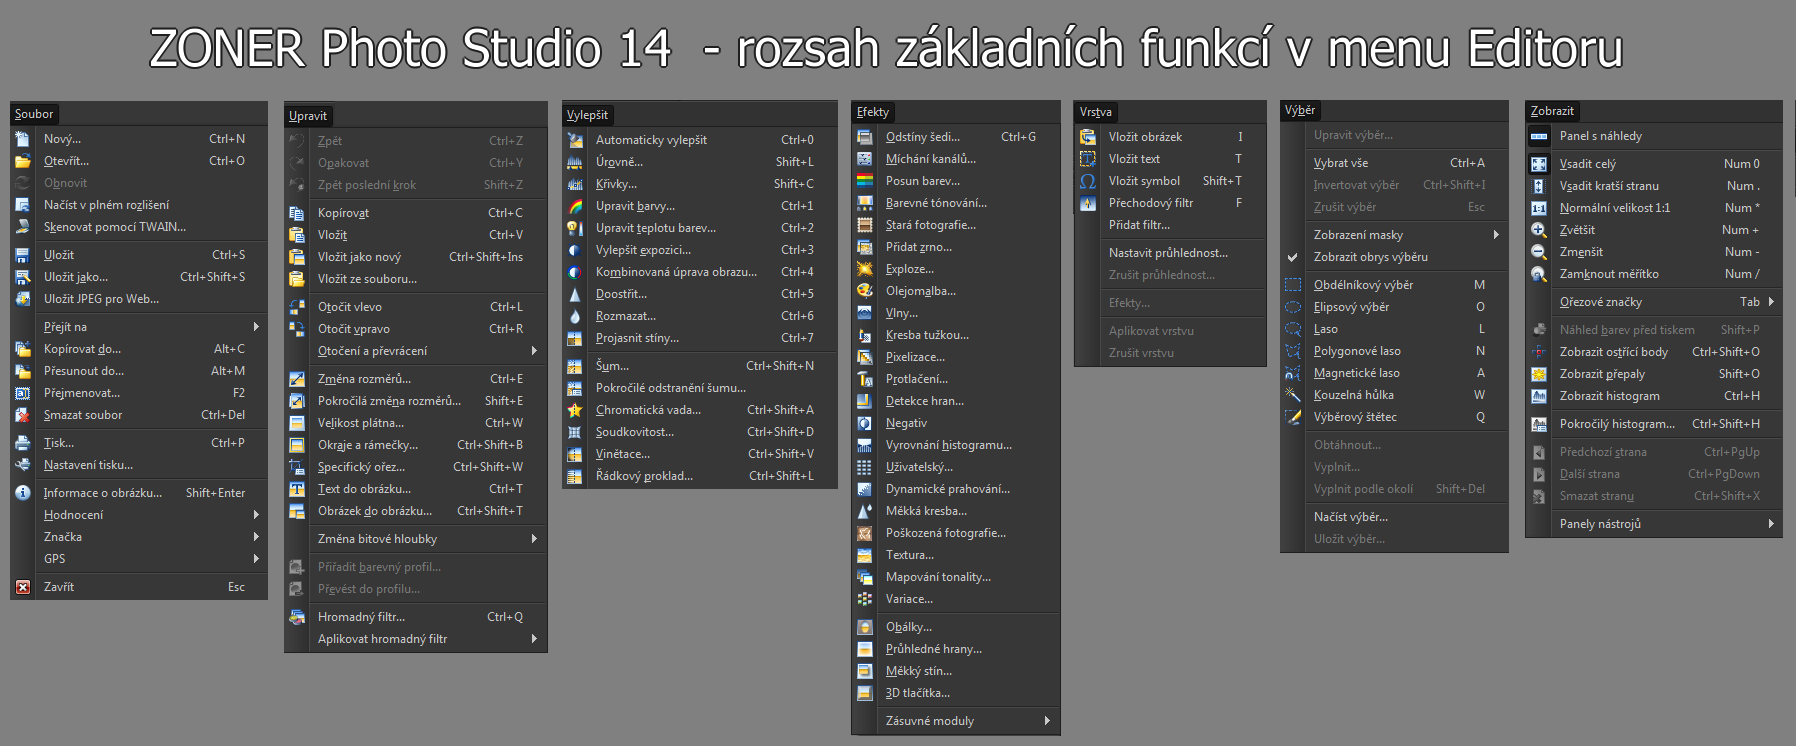Open the Výběr menu header

click(1300, 110)
